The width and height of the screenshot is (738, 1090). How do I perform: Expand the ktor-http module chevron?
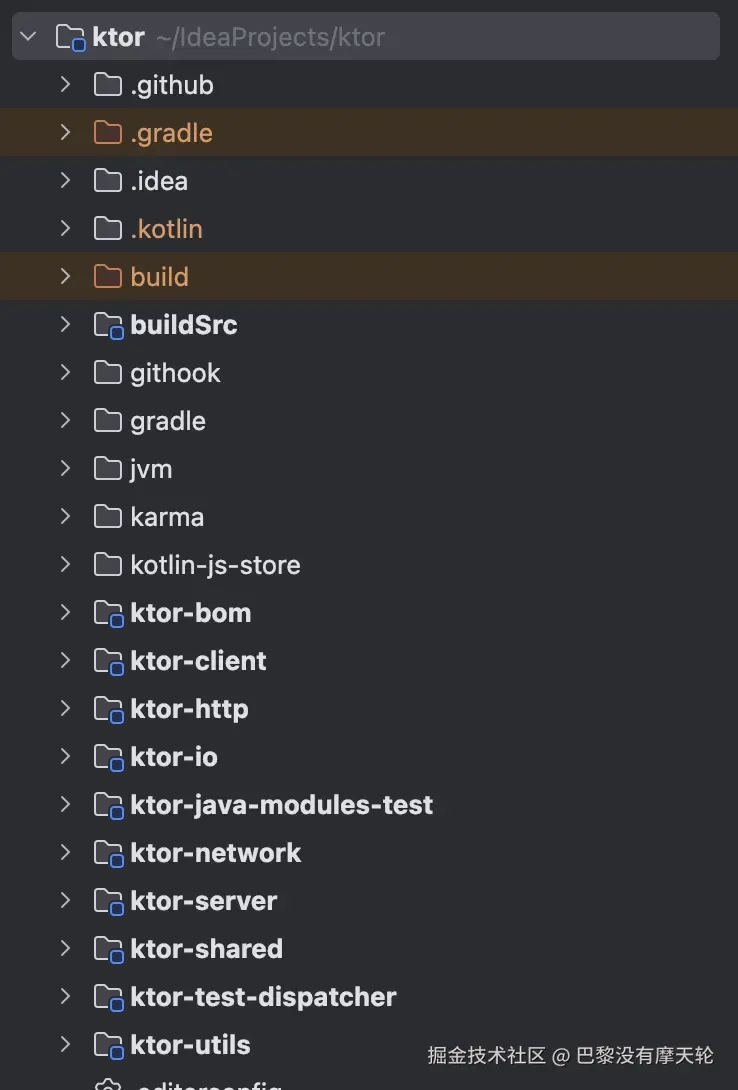tap(65, 709)
